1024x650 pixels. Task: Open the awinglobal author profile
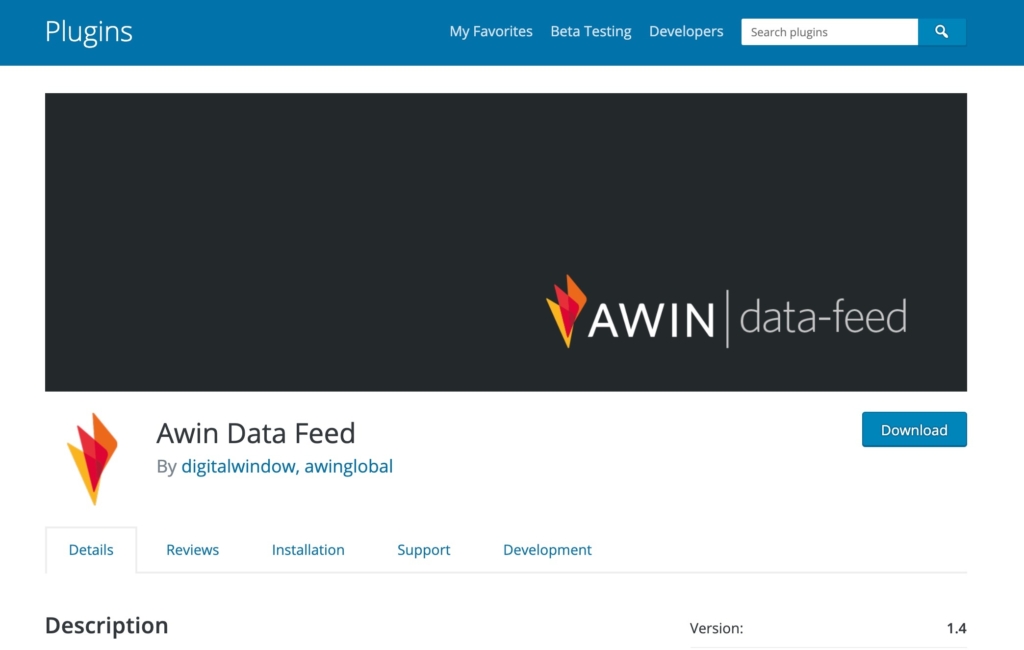(349, 466)
